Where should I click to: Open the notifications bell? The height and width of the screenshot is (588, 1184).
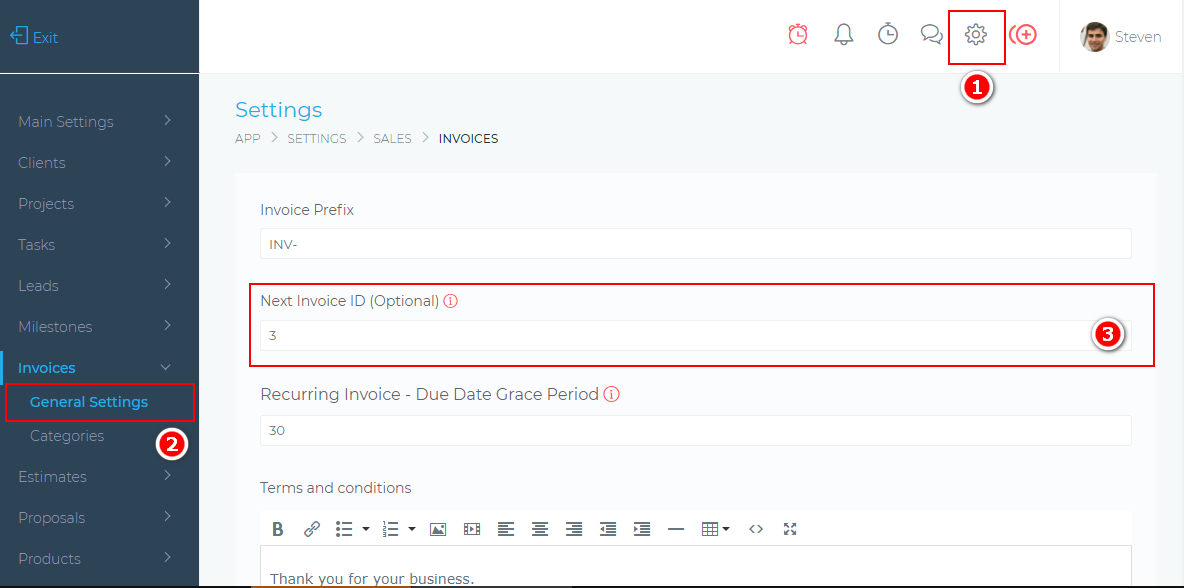tap(844, 35)
